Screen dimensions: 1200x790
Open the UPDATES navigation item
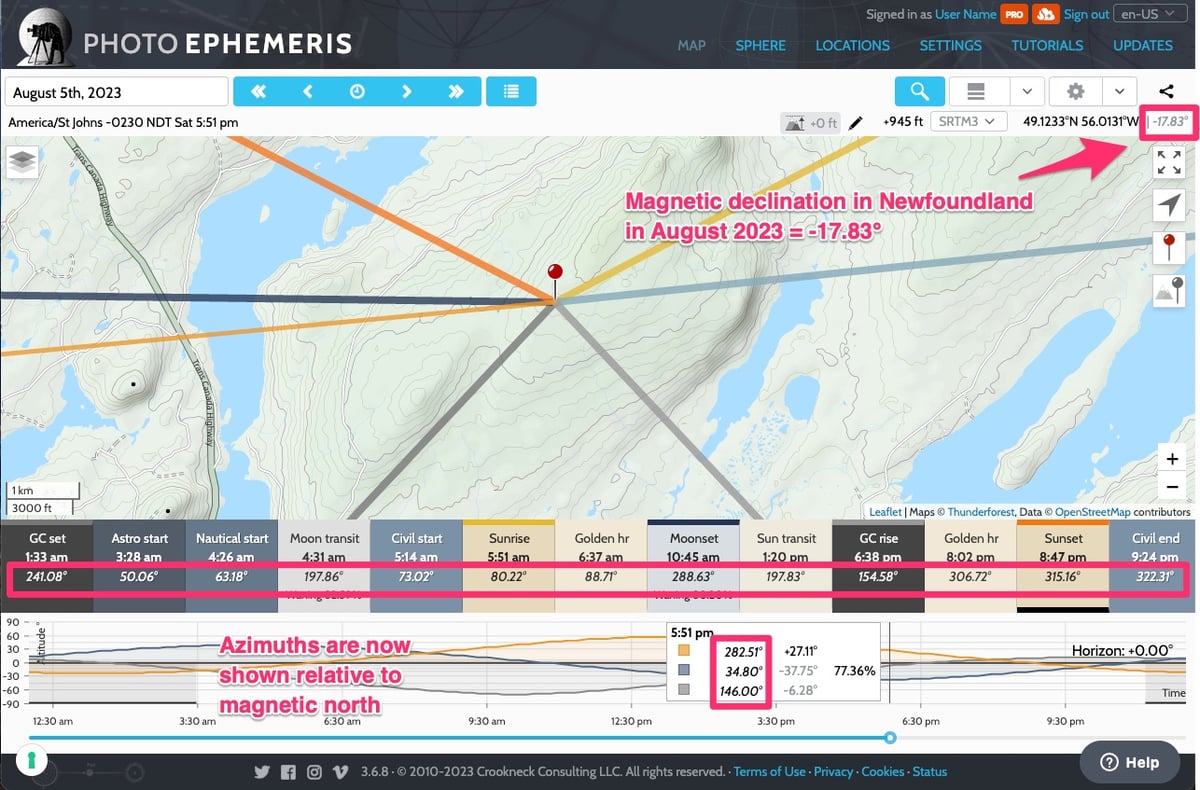[1143, 45]
